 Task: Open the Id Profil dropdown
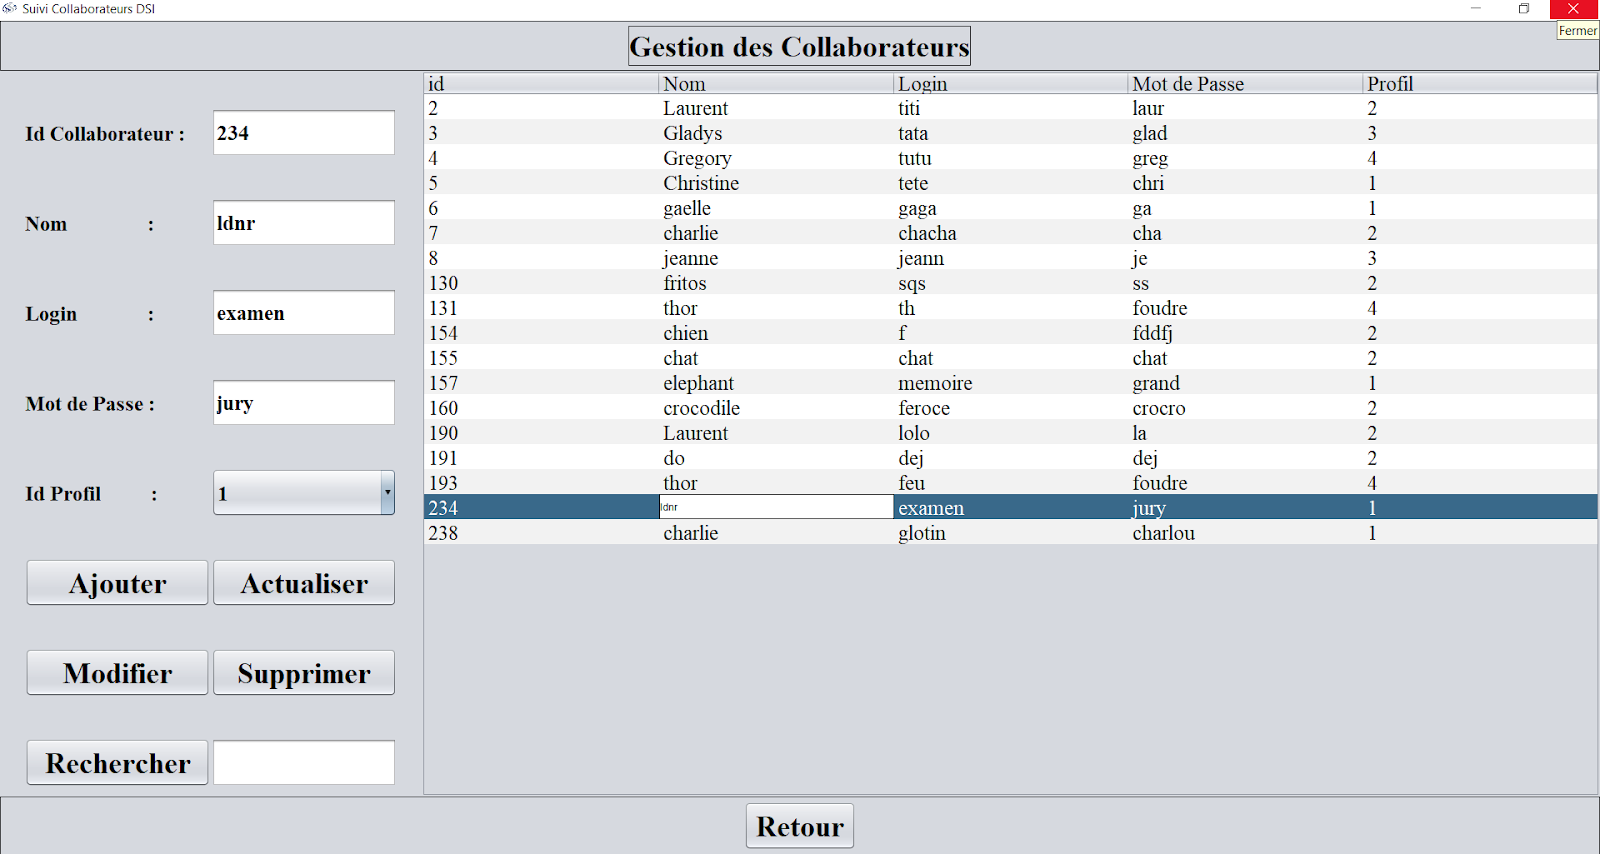[x=304, y=493]
